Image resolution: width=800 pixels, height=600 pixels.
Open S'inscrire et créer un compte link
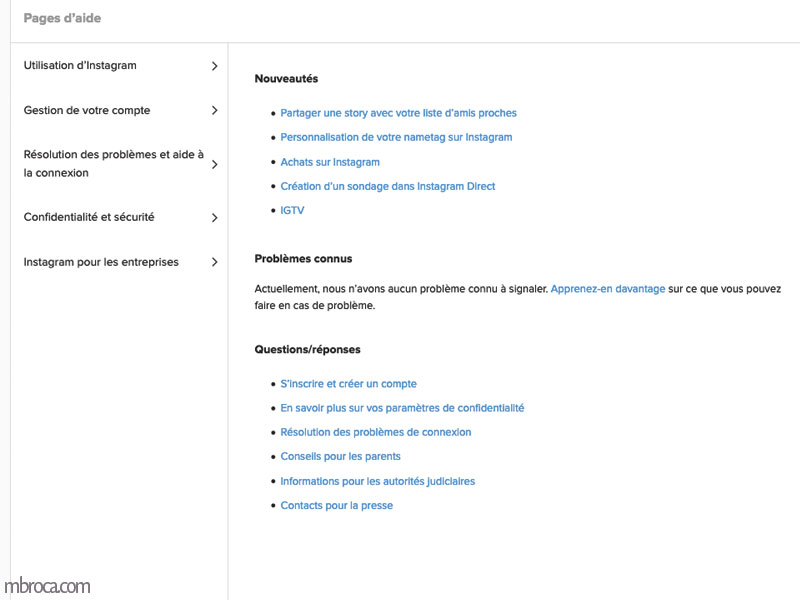coord(348,384)
